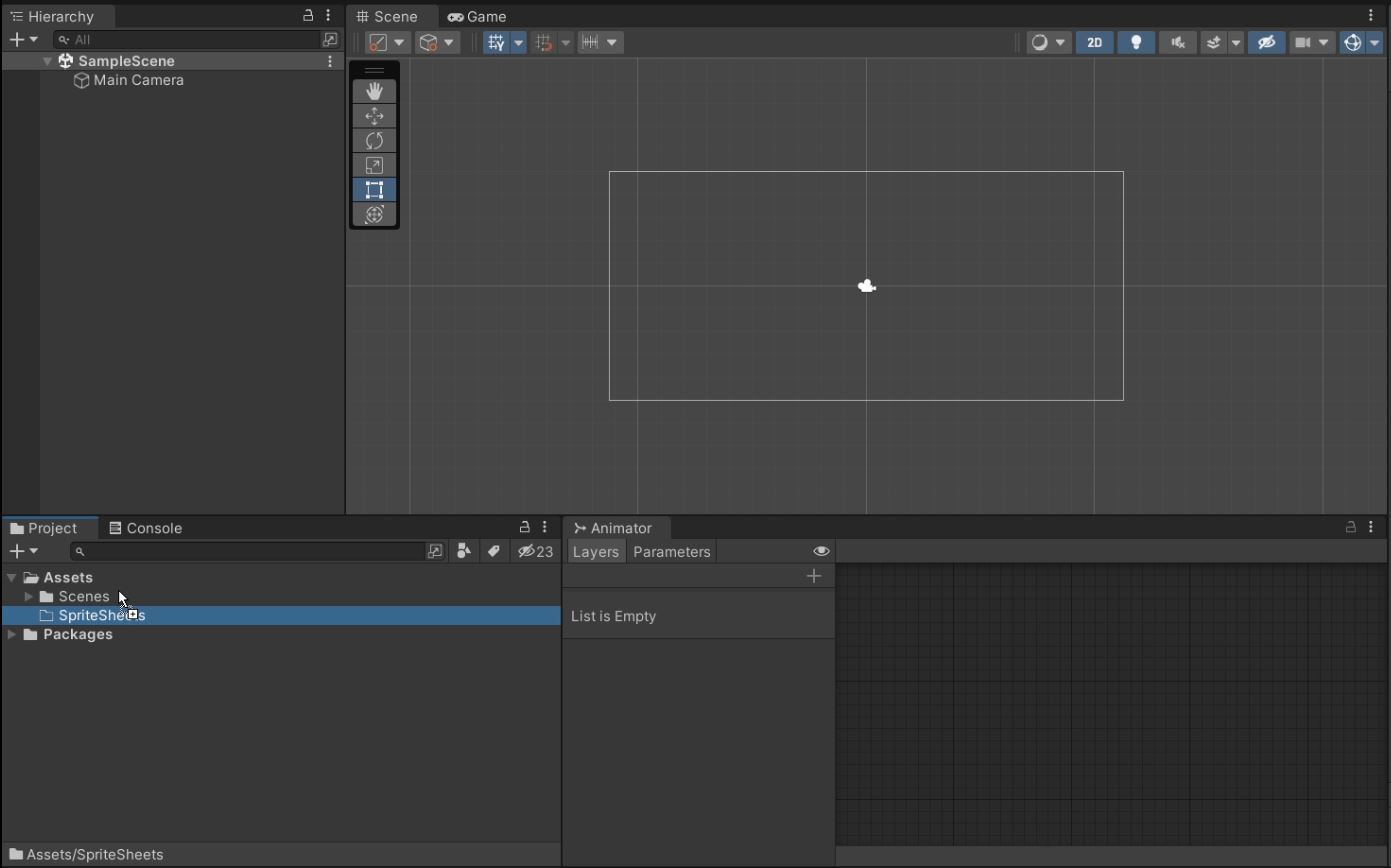Open the Console tab
This screenshot has width=1391, height=868.
146,528
